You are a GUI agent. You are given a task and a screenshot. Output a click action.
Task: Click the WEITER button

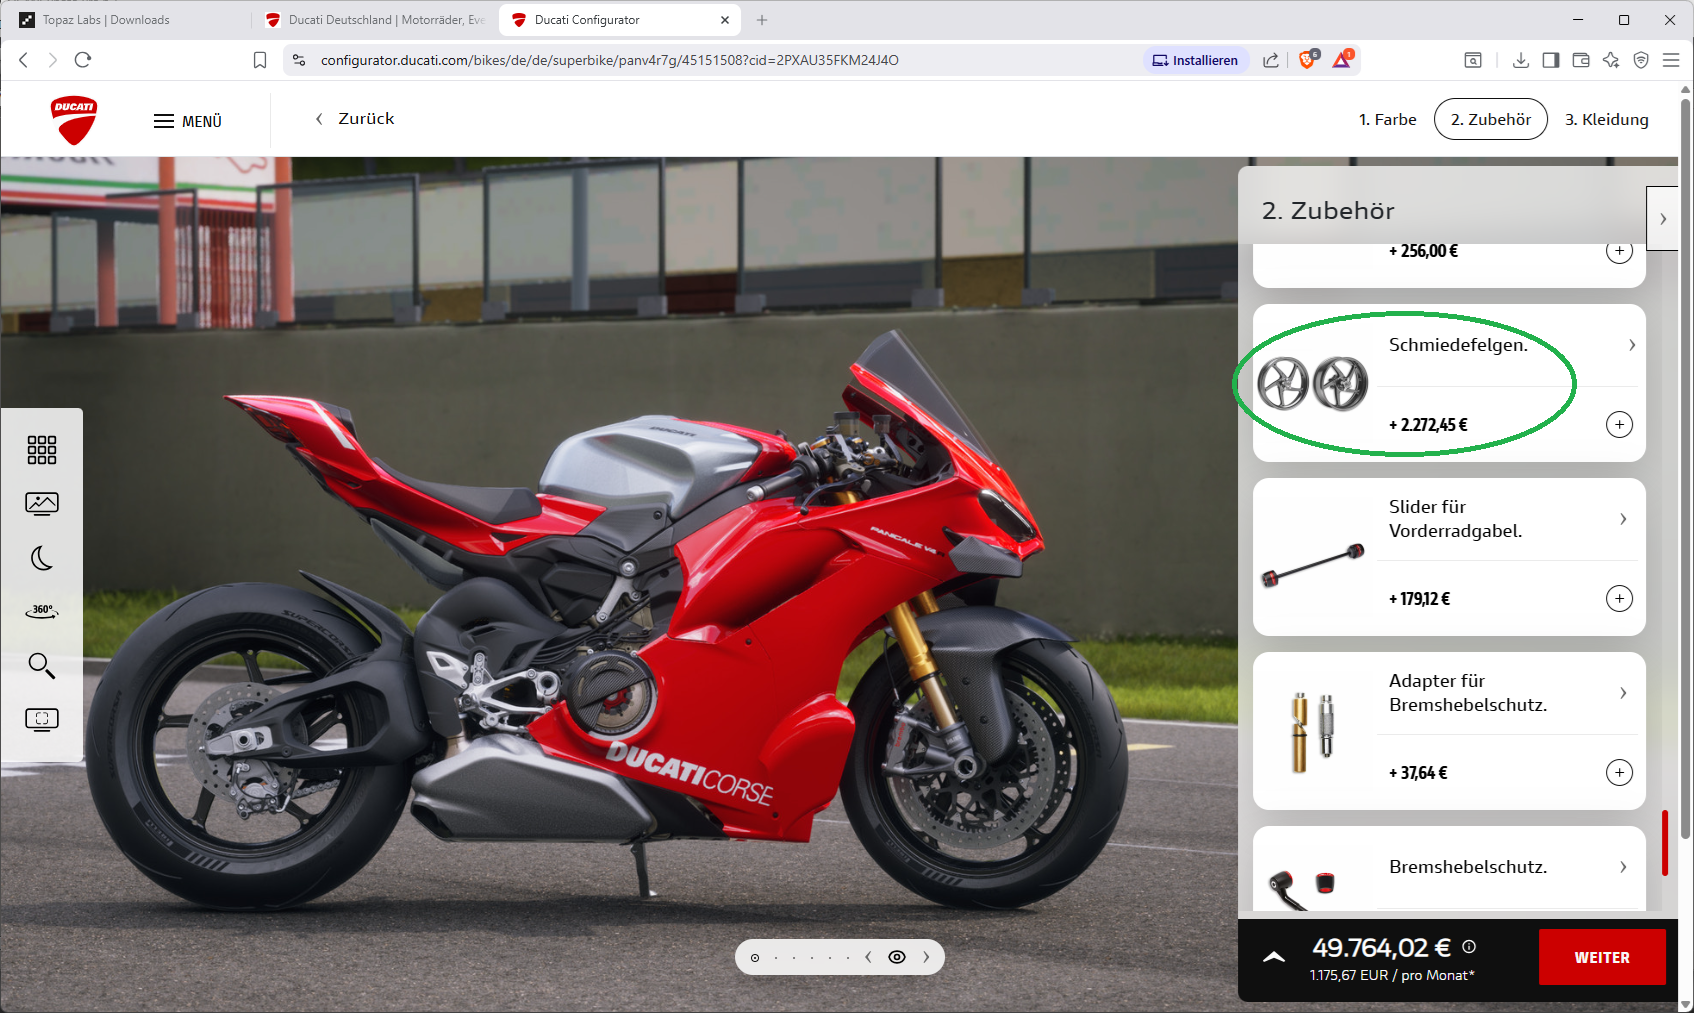pos(1602,957)
